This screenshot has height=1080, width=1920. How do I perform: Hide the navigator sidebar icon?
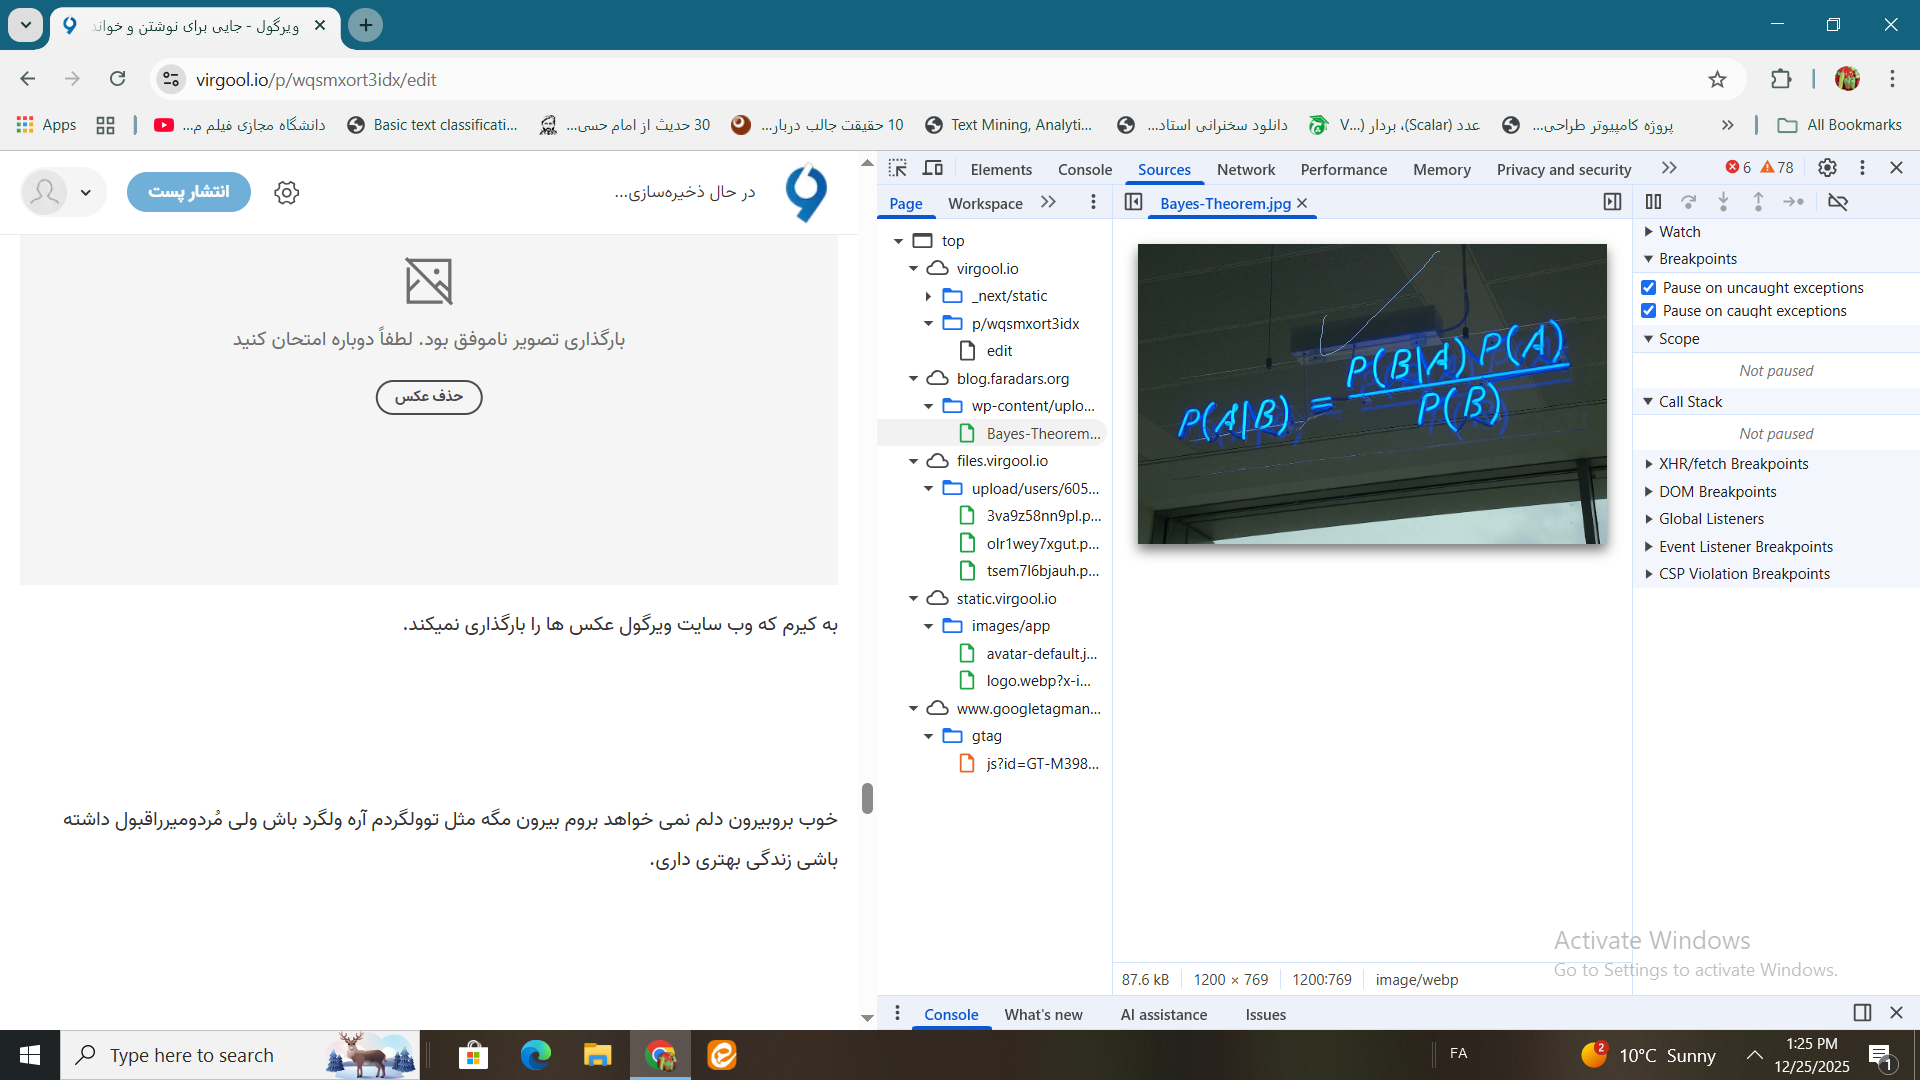click(x=1133, y=202)
